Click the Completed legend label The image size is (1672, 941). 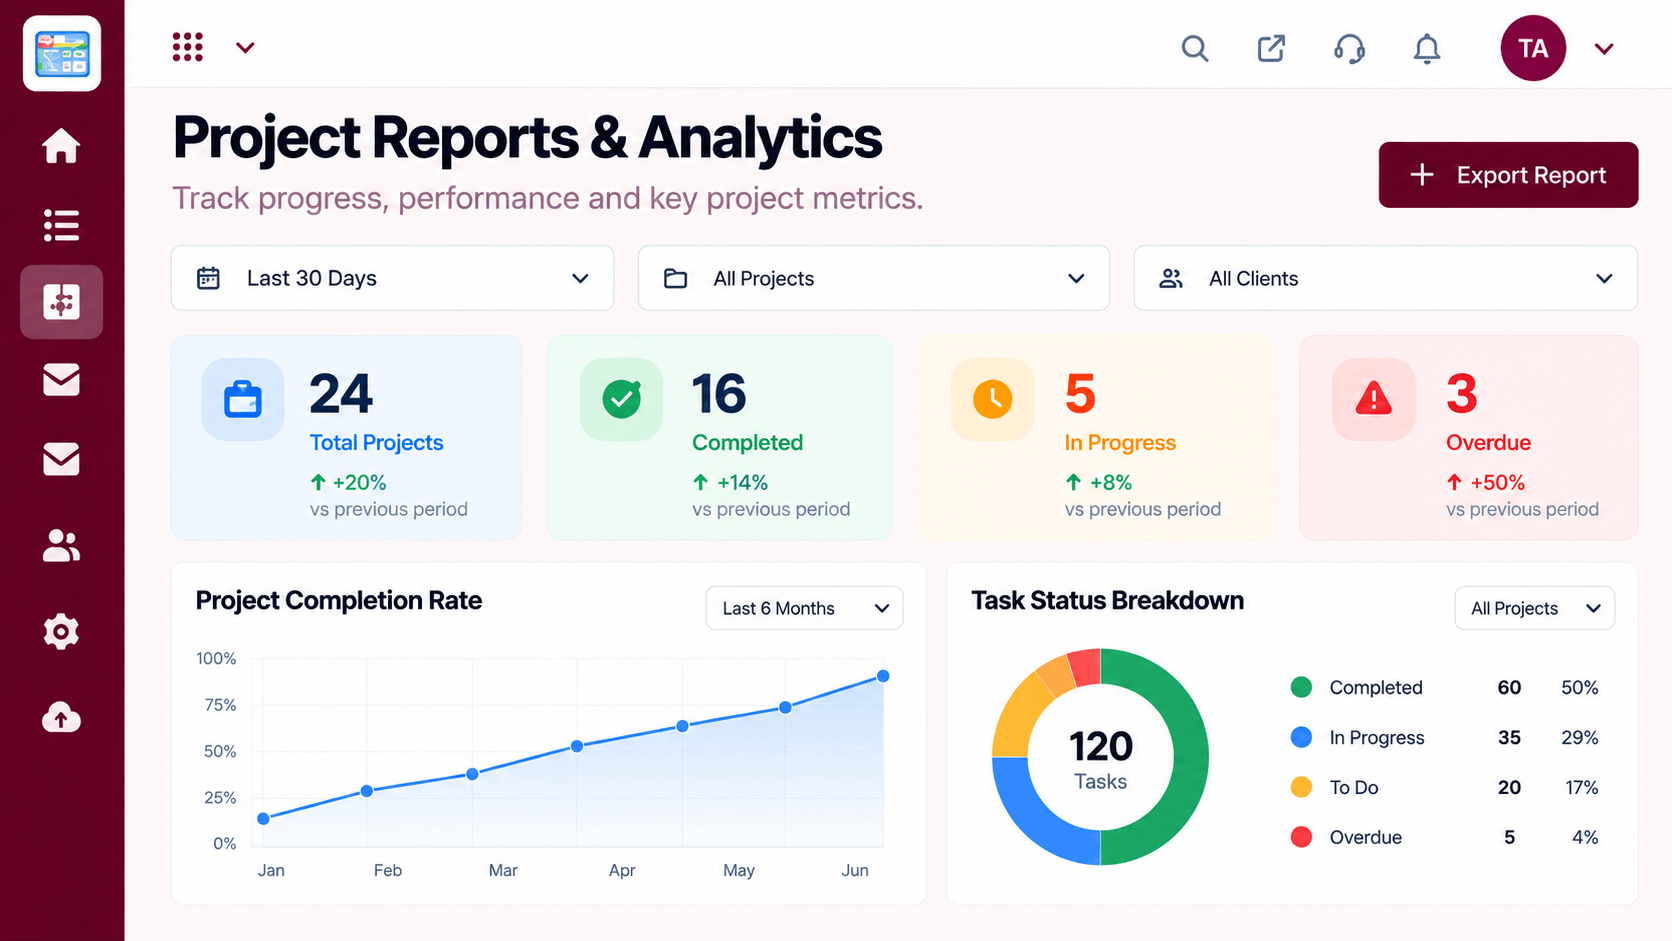(1376, 687)
